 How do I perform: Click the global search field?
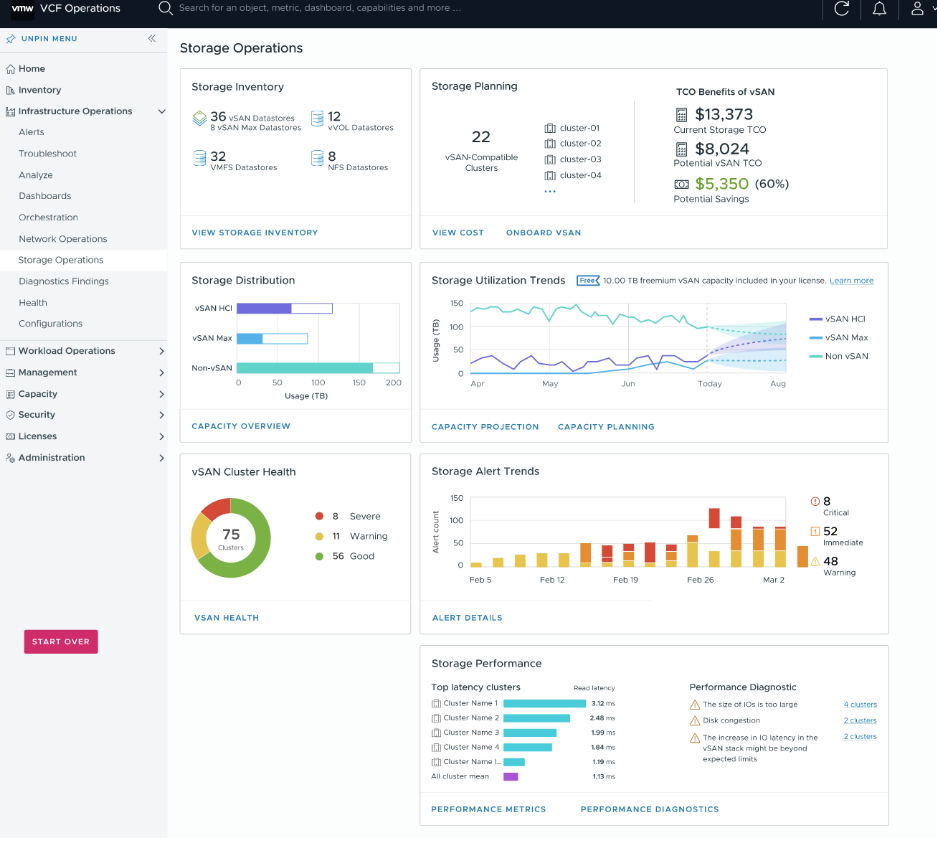320,8
